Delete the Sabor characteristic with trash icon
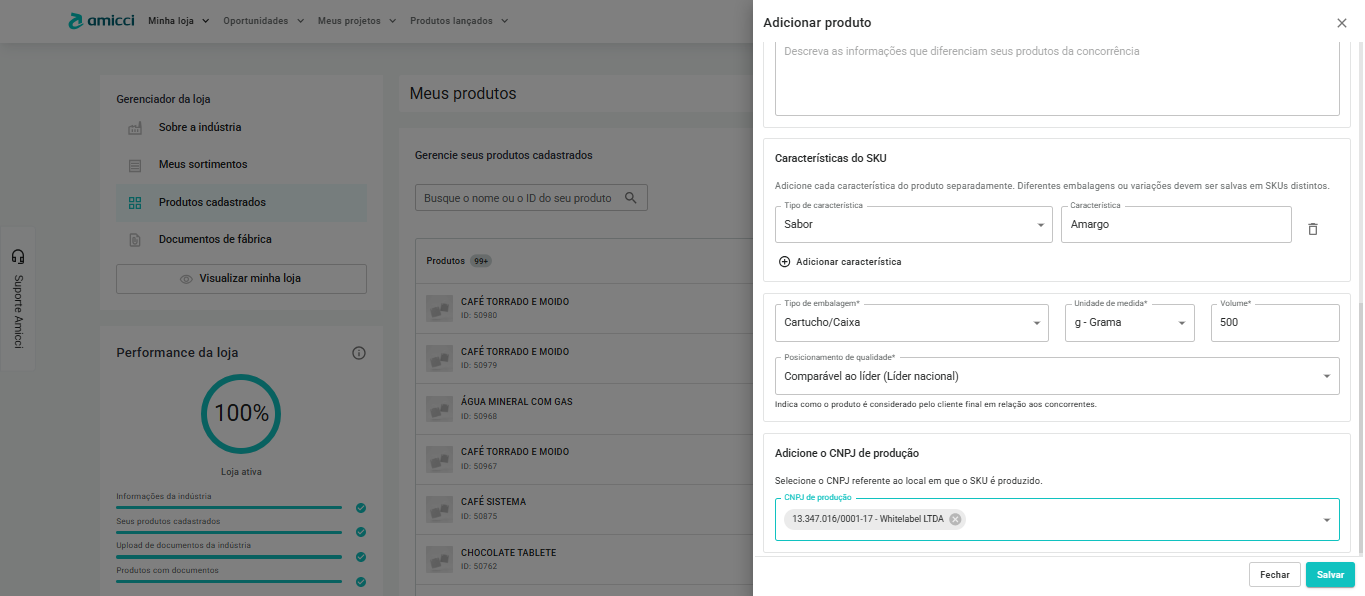 point(1313,229)
